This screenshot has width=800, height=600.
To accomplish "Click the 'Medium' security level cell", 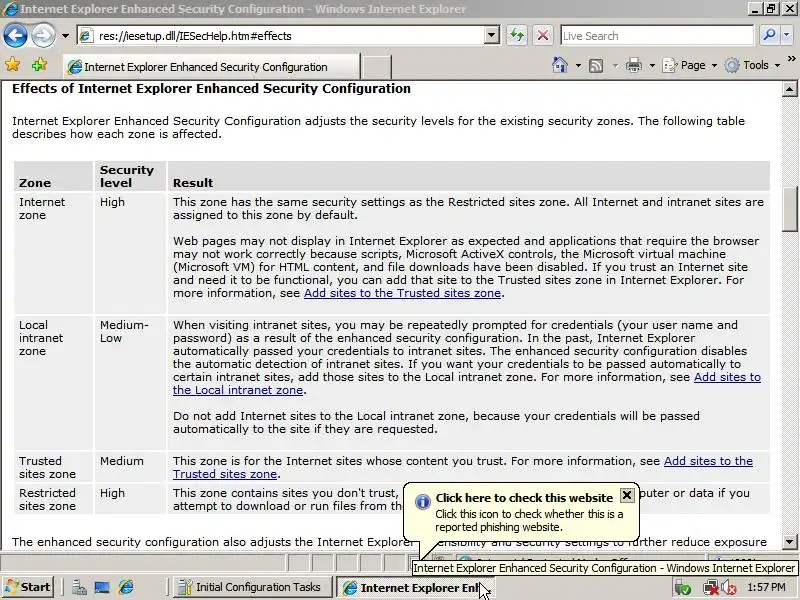I will pos(130,467).
